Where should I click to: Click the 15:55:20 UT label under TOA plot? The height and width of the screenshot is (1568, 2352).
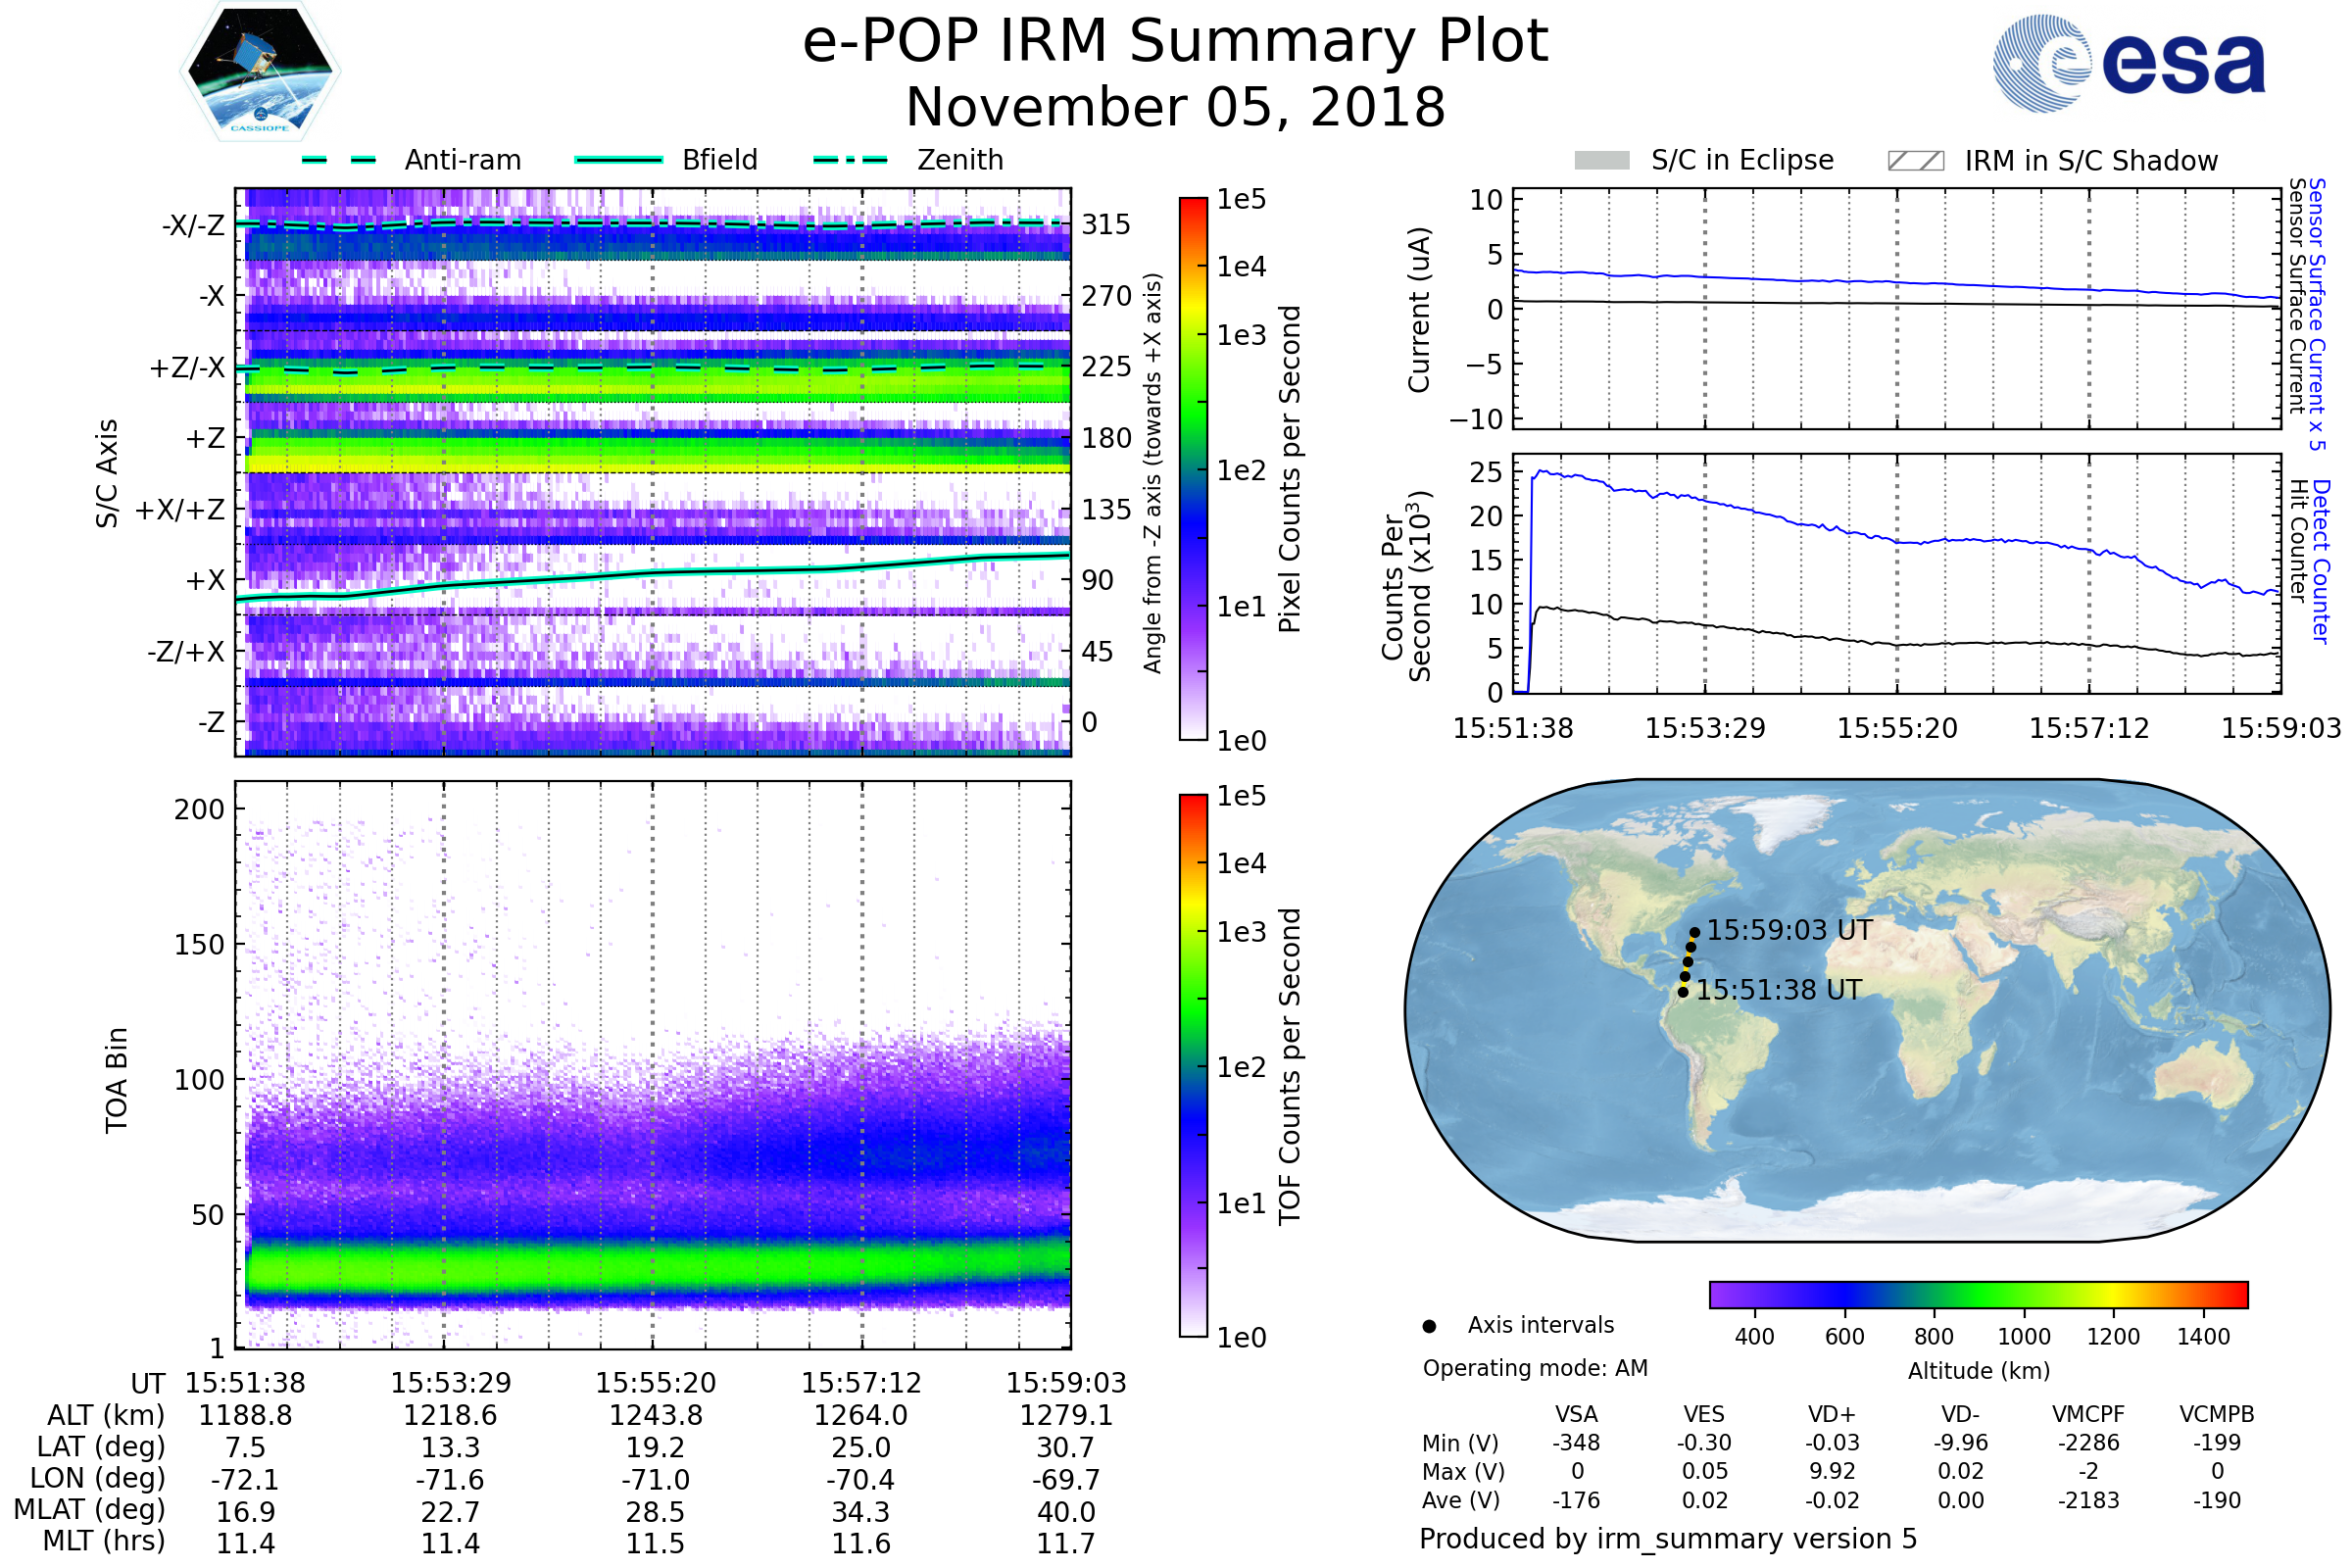point(656,1383)
